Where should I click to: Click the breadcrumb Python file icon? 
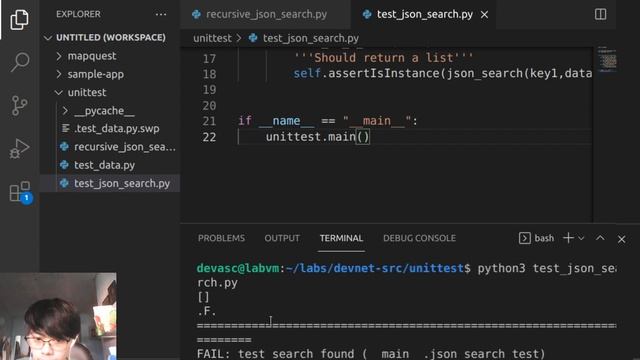coord(253,38)
